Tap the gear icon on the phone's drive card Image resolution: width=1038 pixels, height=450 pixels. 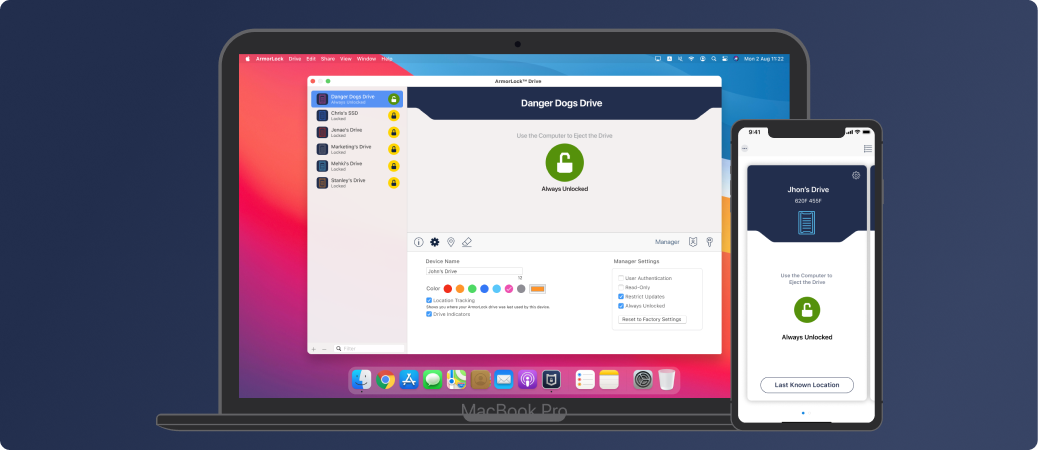856,175
